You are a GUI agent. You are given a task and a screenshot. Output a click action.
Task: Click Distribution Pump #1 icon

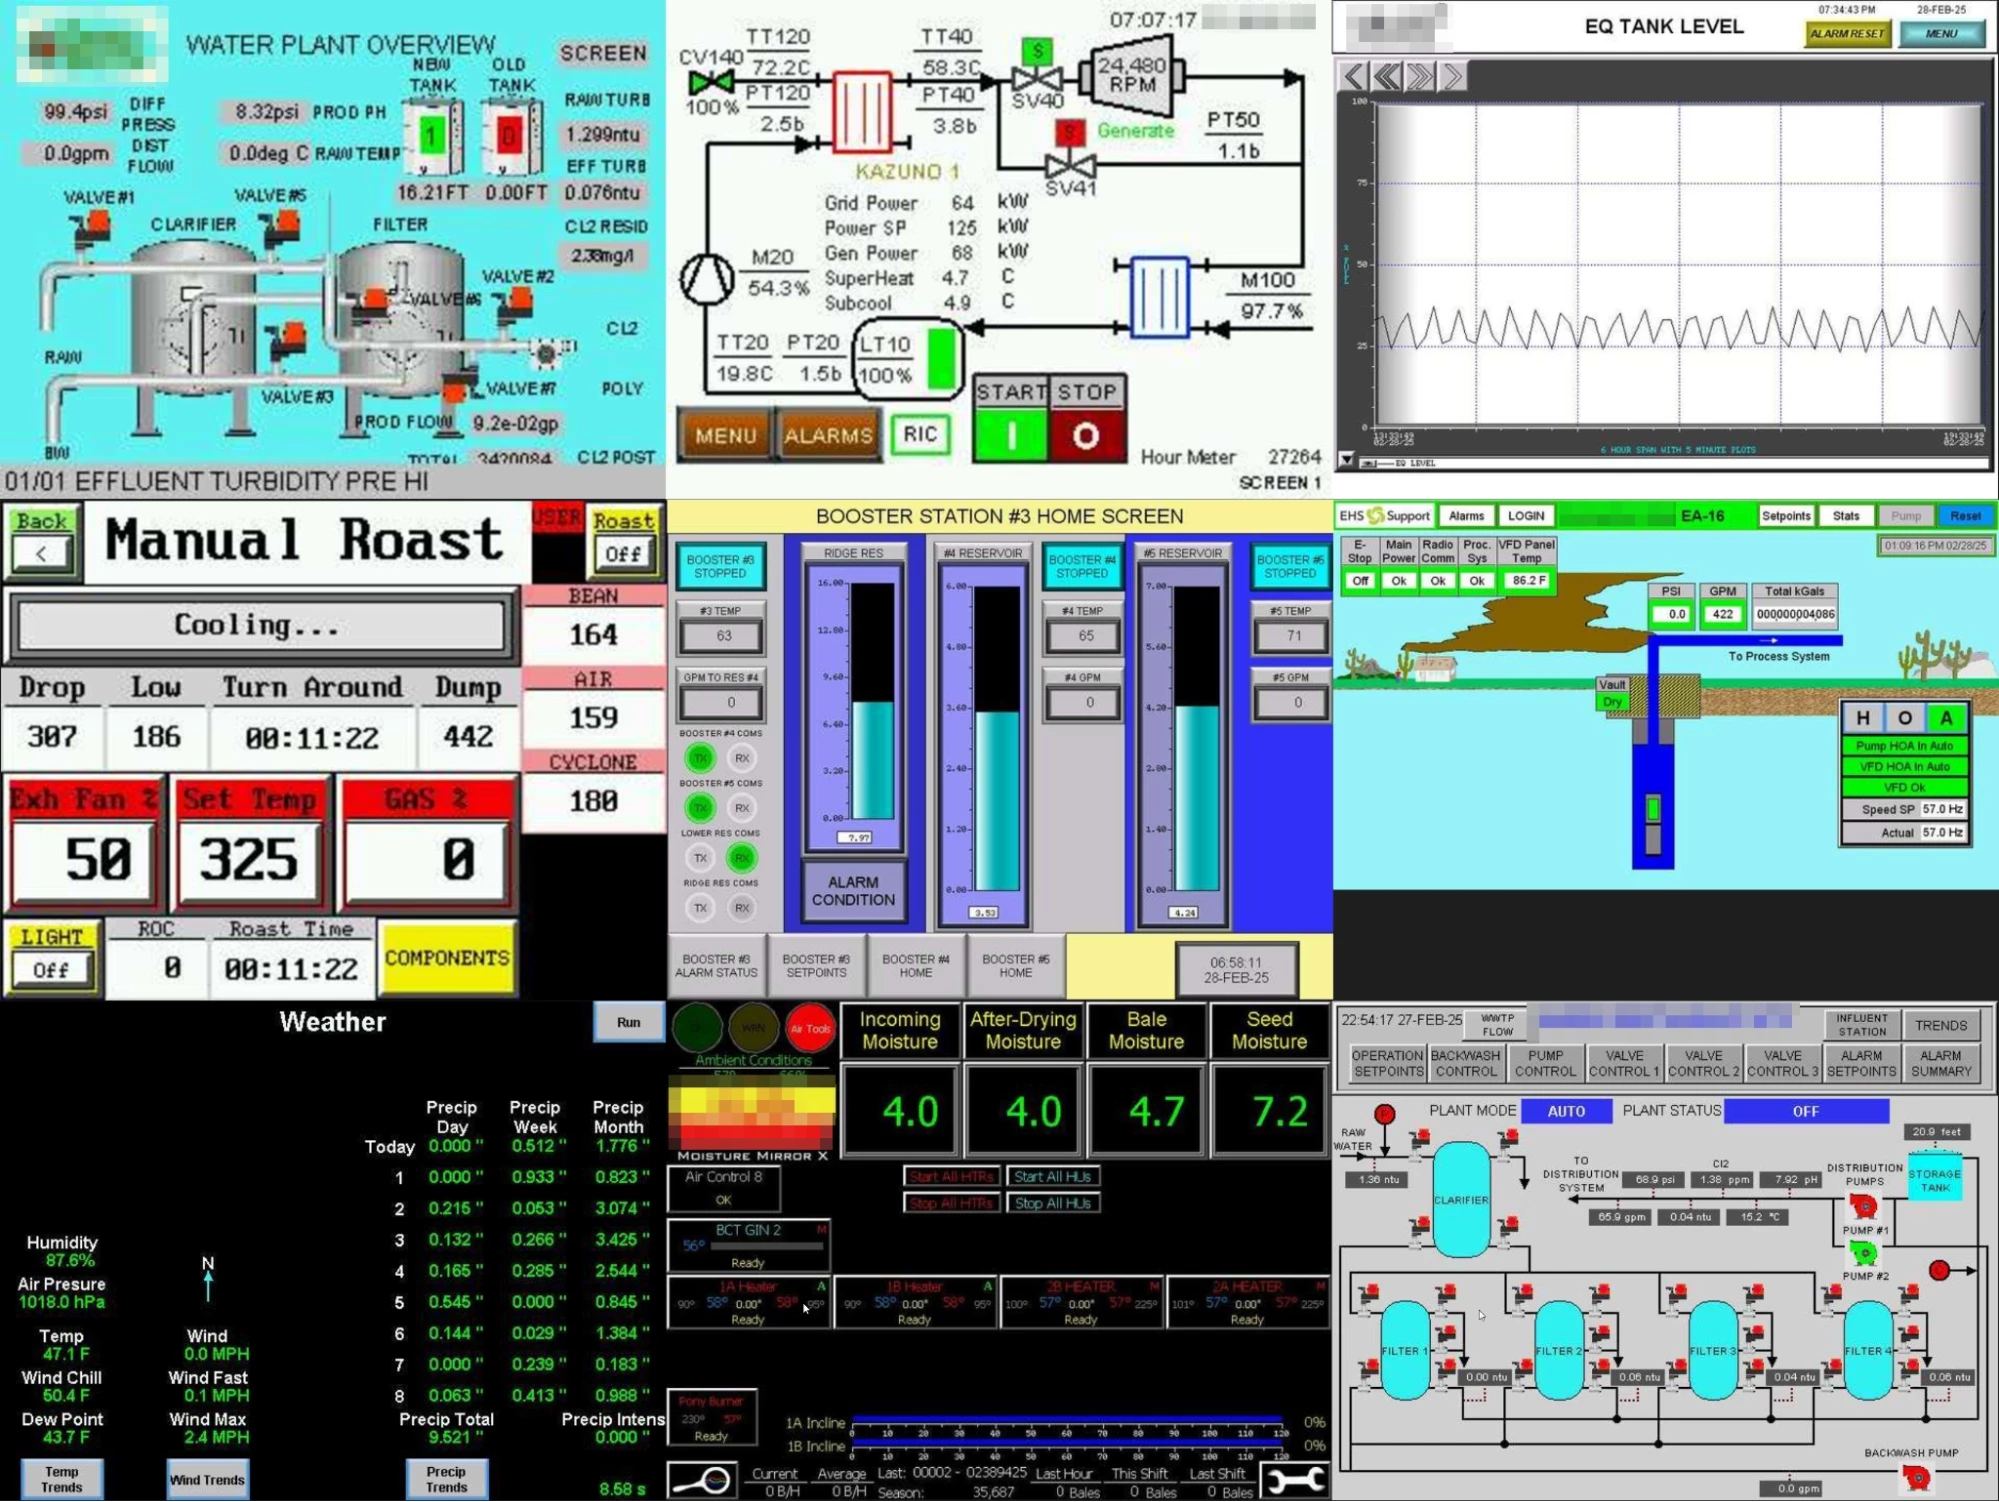[1862, 1207]
